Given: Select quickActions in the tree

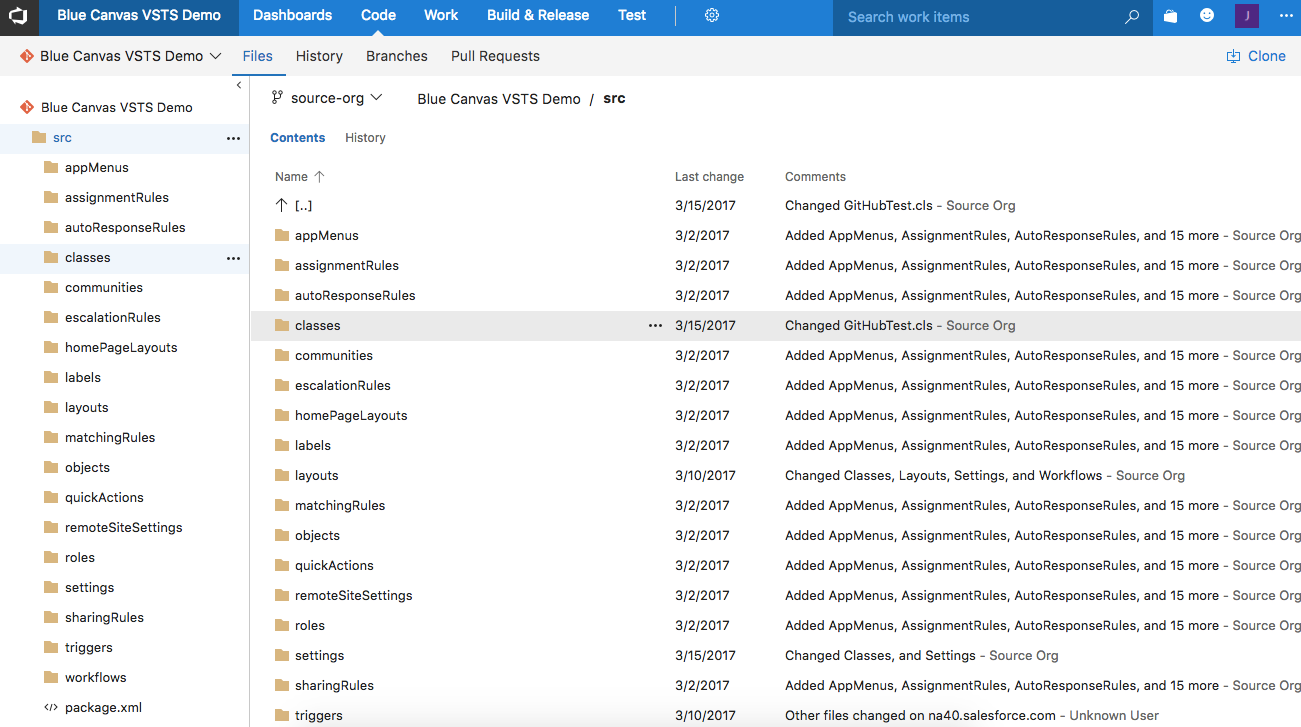Looking at the screenshot, I should pyautogui.click(x=104, y=498).
